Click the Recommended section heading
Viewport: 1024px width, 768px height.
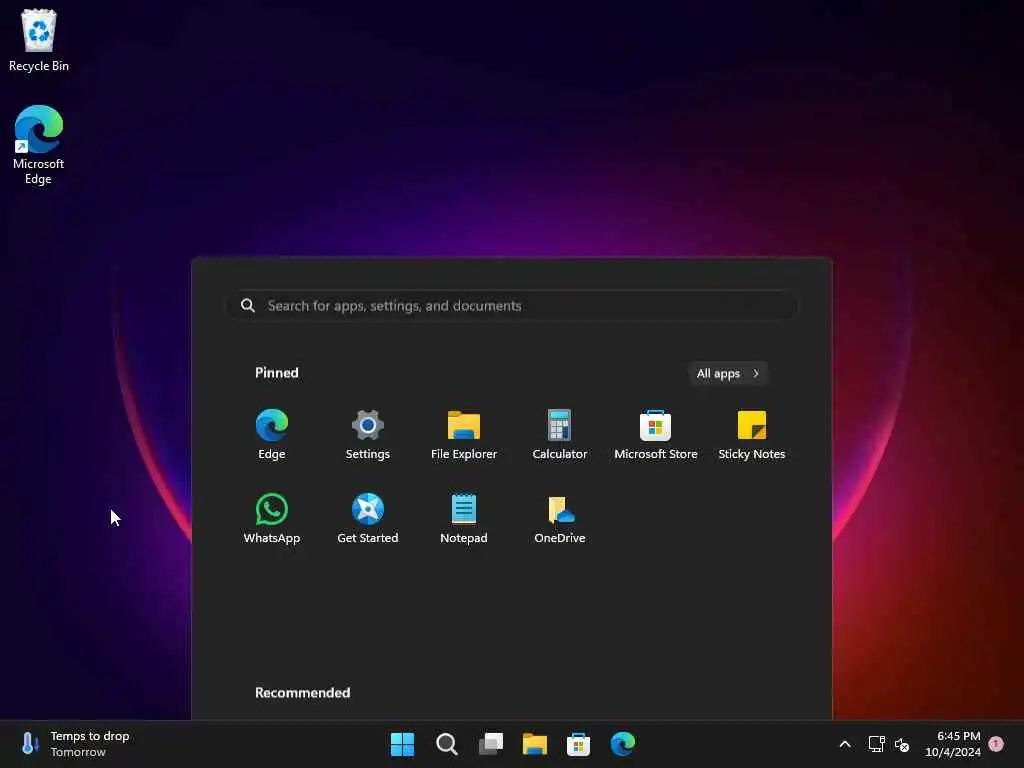click(302, 692)
